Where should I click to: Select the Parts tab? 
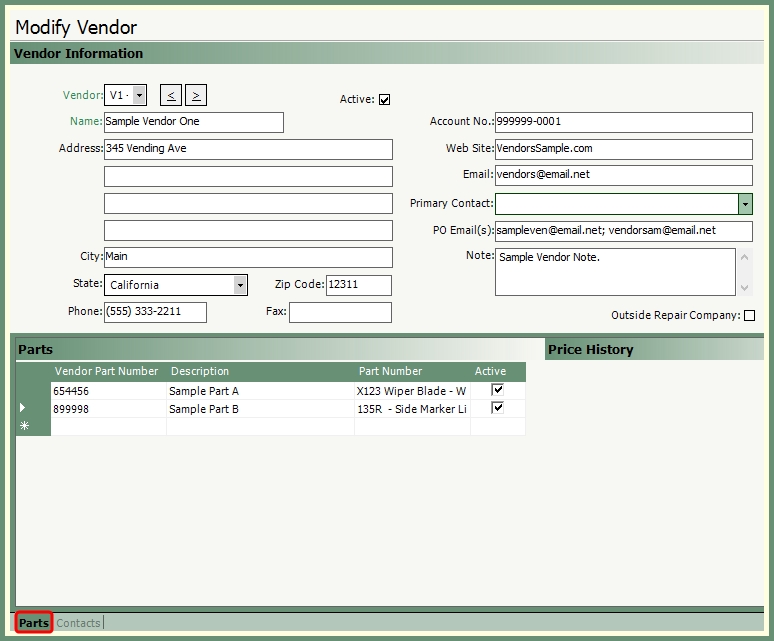34,623
